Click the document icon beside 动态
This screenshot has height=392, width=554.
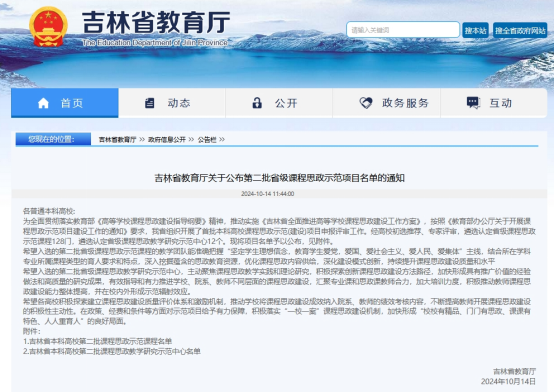(x=149, y=103)
